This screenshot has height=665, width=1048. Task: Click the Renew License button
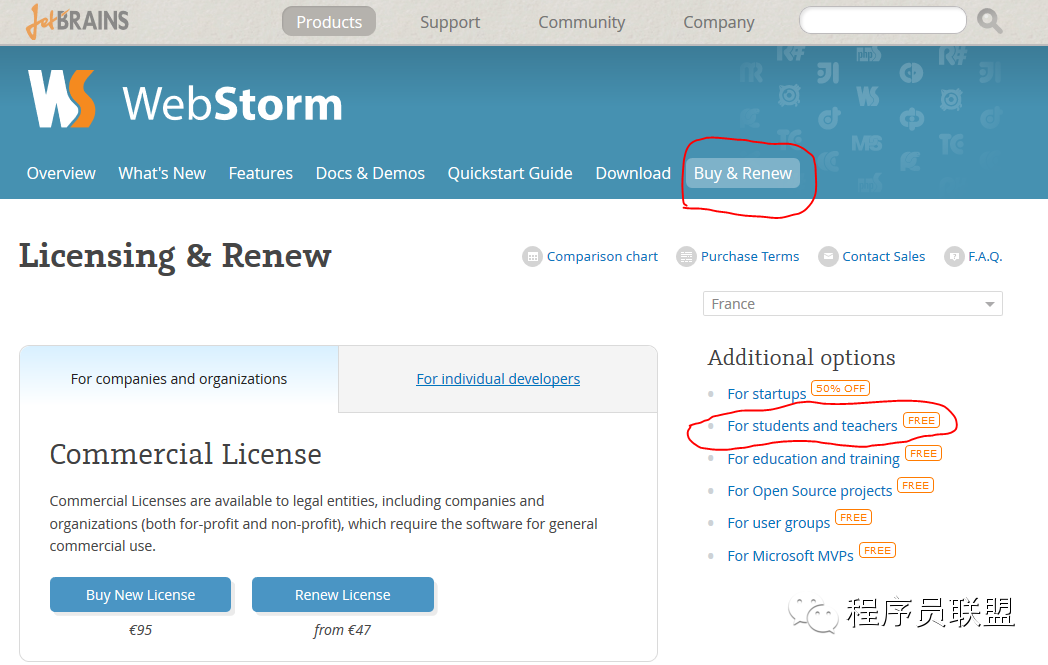[343, 595]
